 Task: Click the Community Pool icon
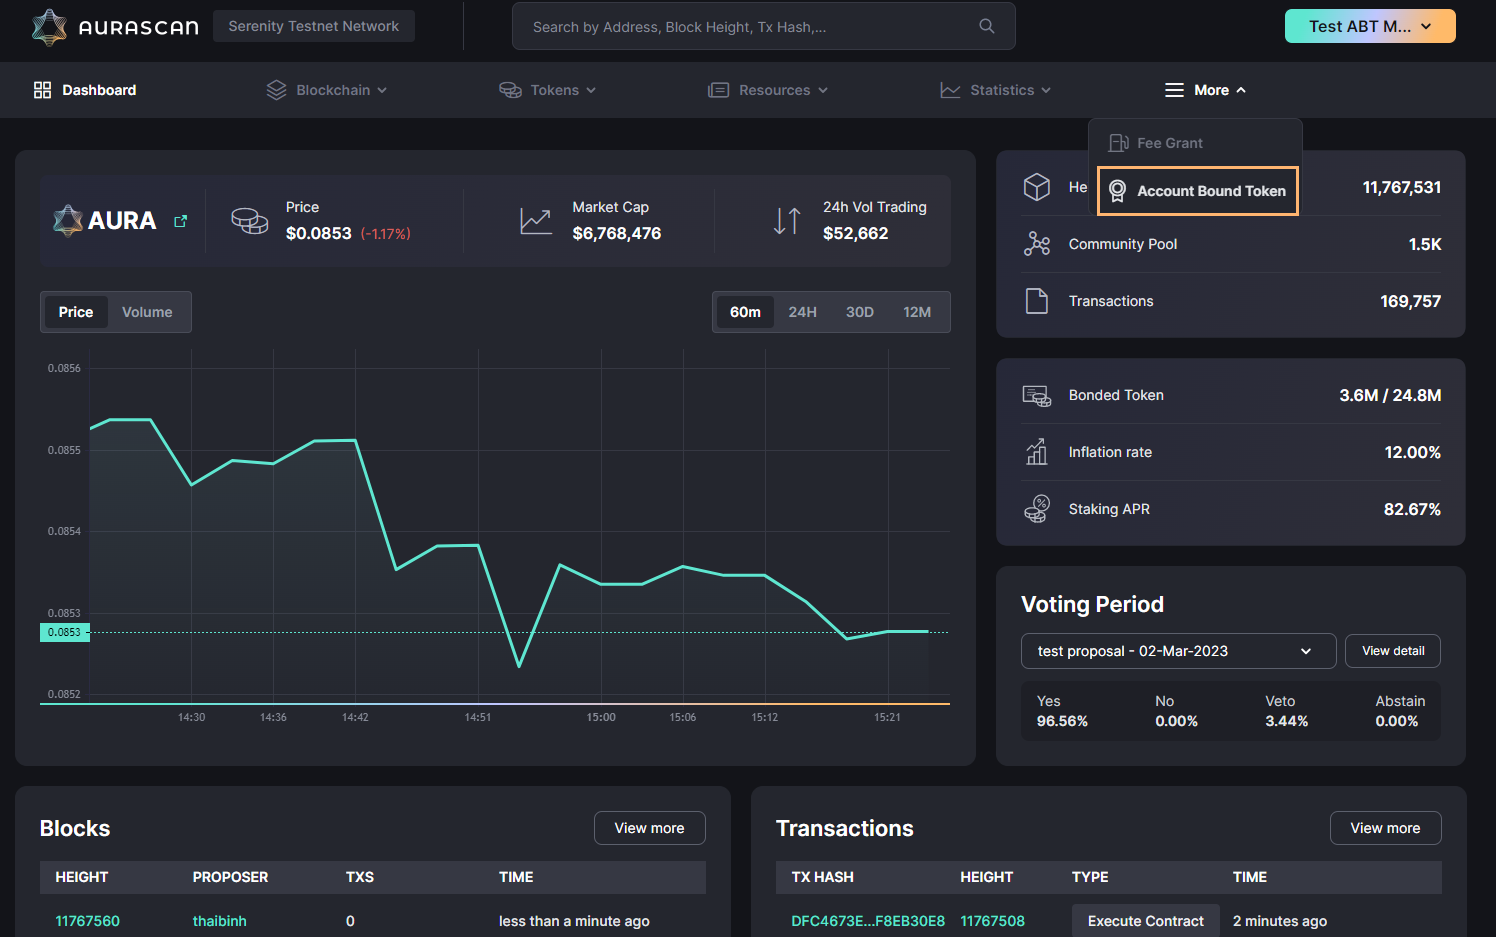coord(1037,244)
